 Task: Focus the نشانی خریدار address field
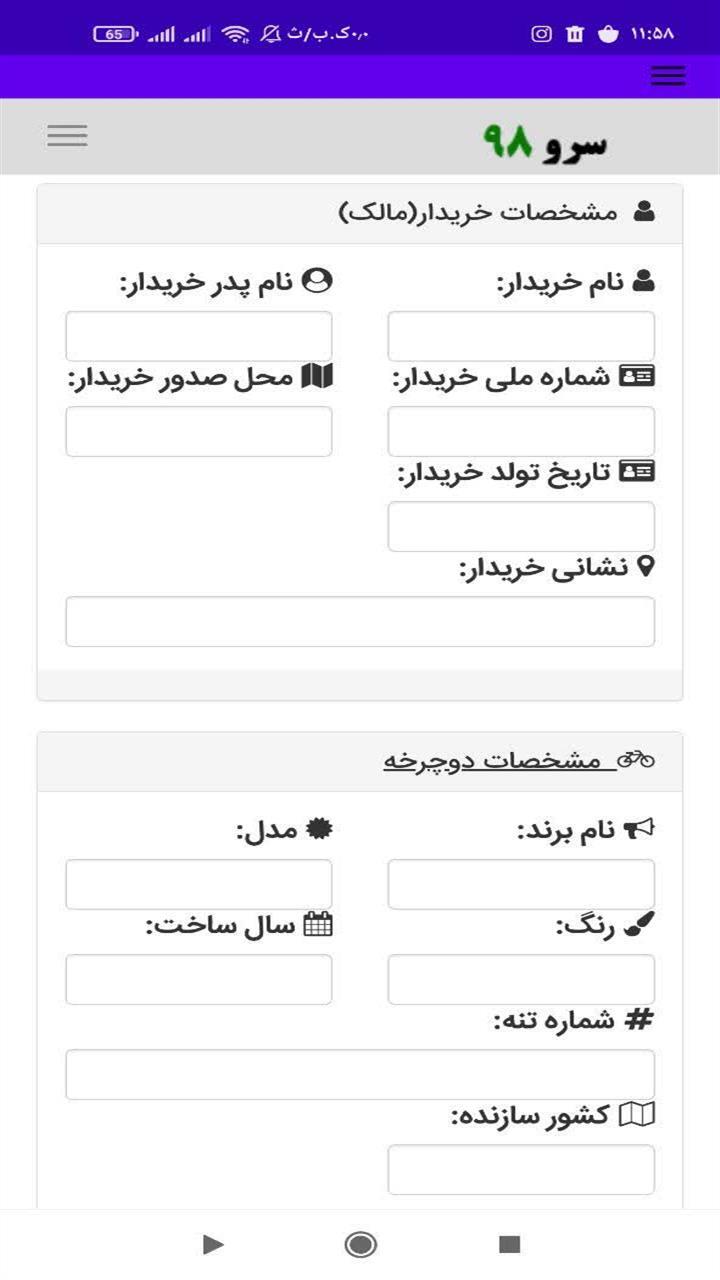tap(360, 622)
